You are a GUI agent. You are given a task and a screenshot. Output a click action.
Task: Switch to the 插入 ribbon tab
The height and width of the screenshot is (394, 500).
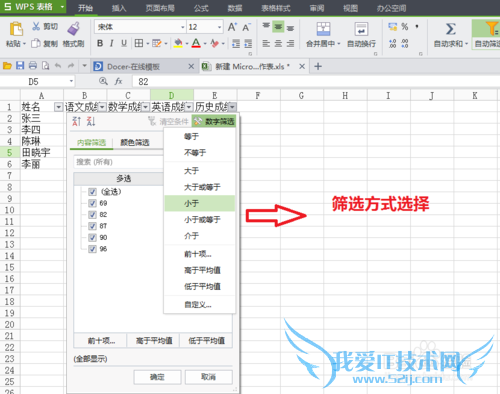coord(119,8)
